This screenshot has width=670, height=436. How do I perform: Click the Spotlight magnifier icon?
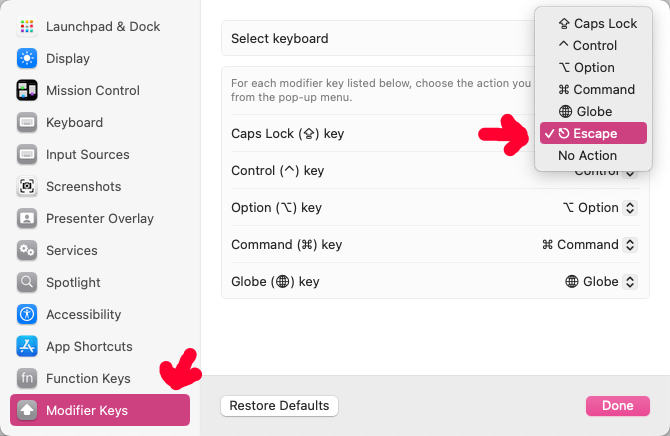click(x=27, y=282)
